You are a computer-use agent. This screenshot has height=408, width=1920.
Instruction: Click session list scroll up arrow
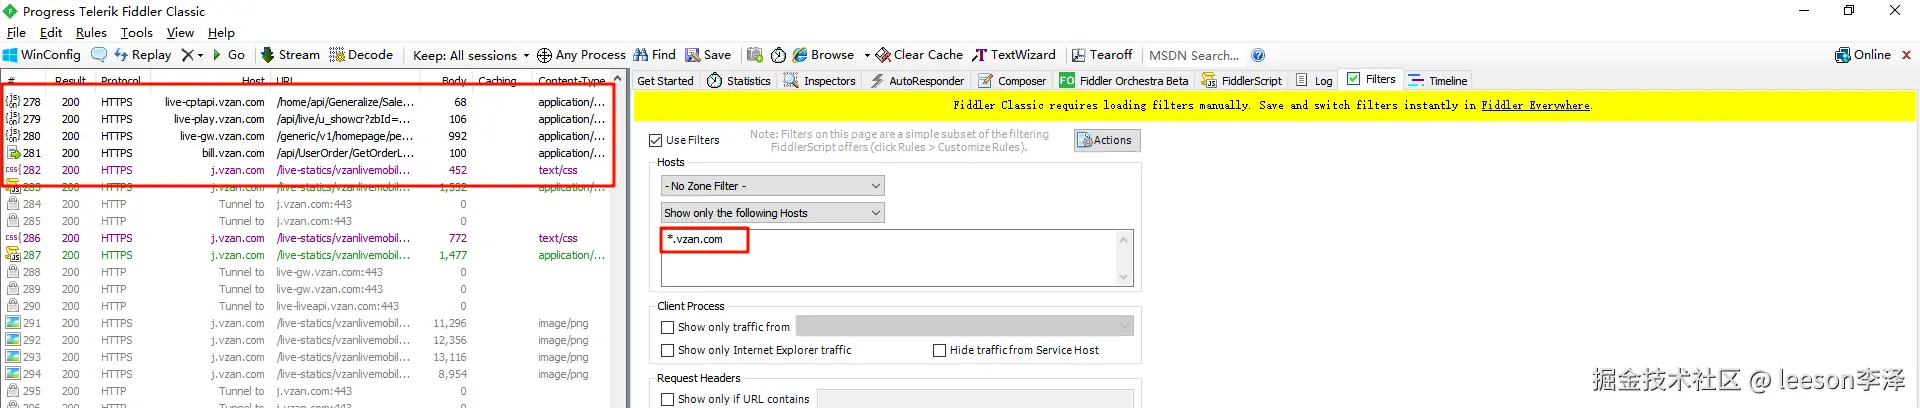click(617, 79)
